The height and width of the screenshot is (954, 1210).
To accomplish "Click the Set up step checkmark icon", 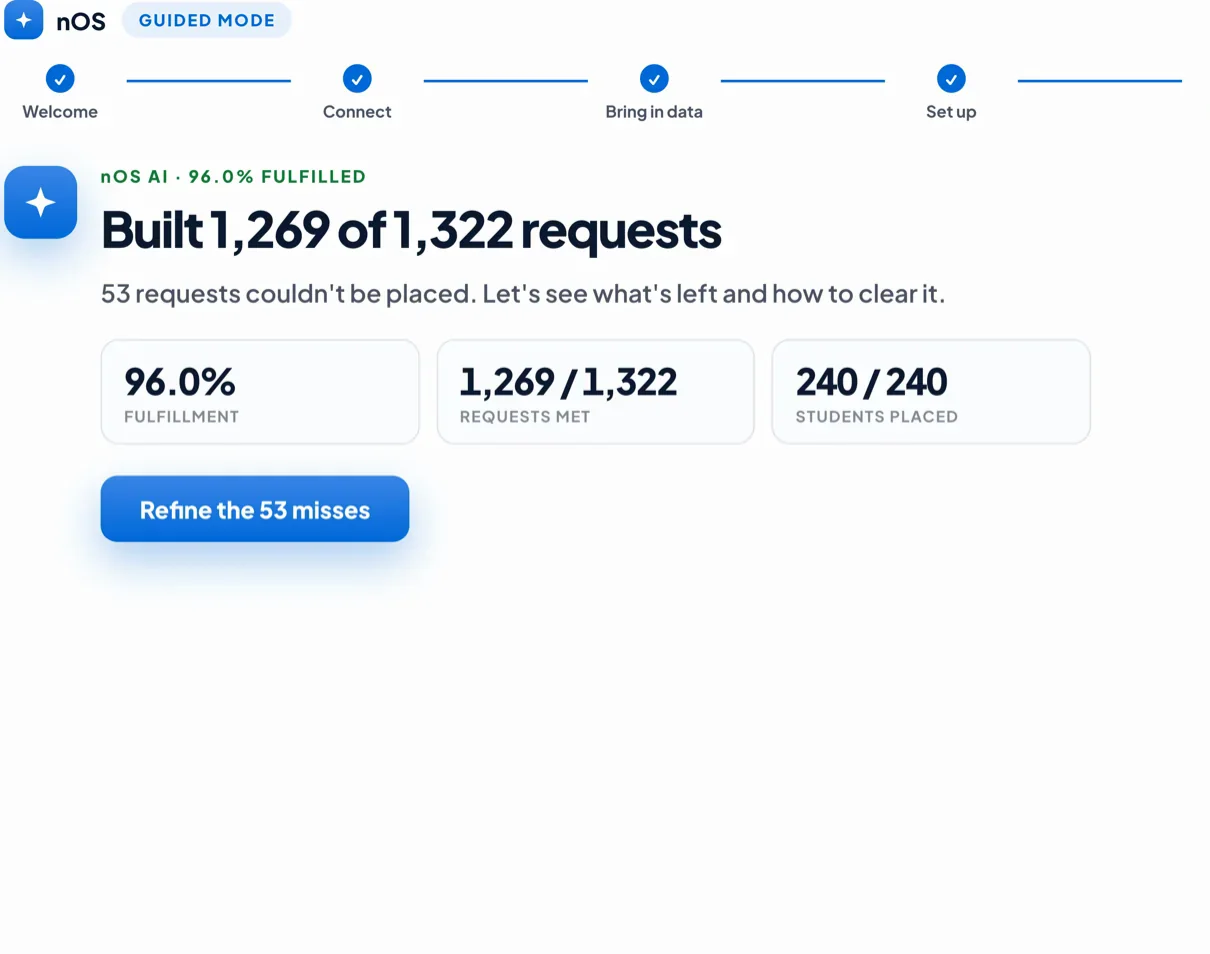I will 951,78.
